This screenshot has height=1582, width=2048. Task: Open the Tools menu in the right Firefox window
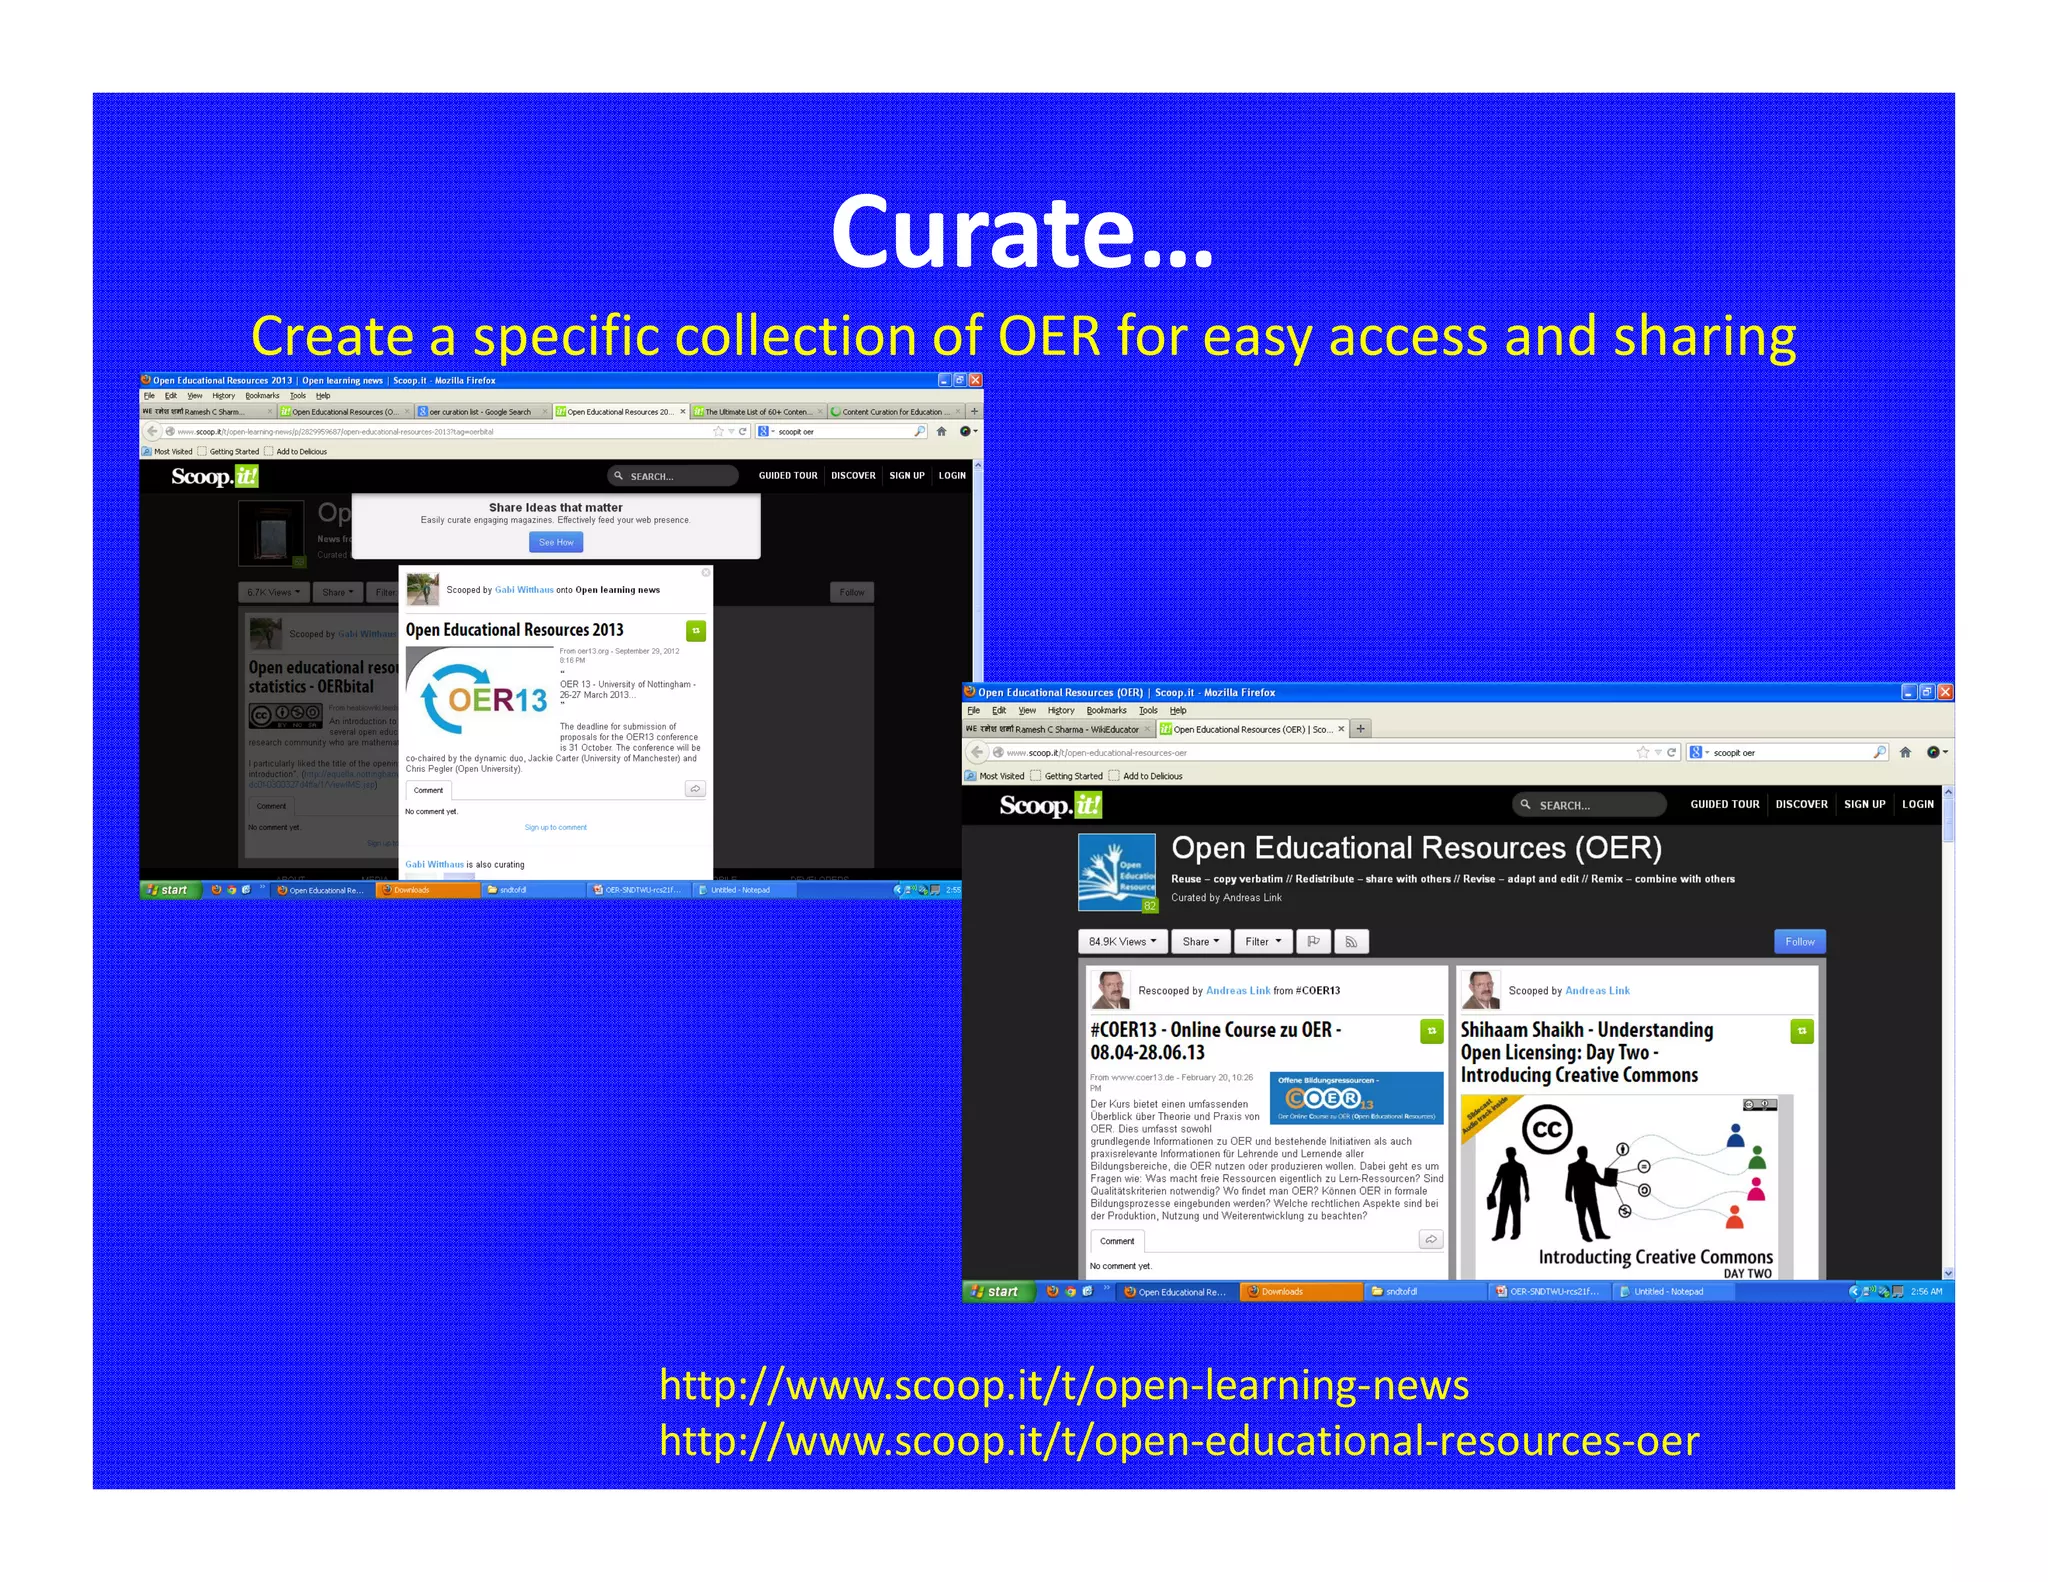point(1148,710)
